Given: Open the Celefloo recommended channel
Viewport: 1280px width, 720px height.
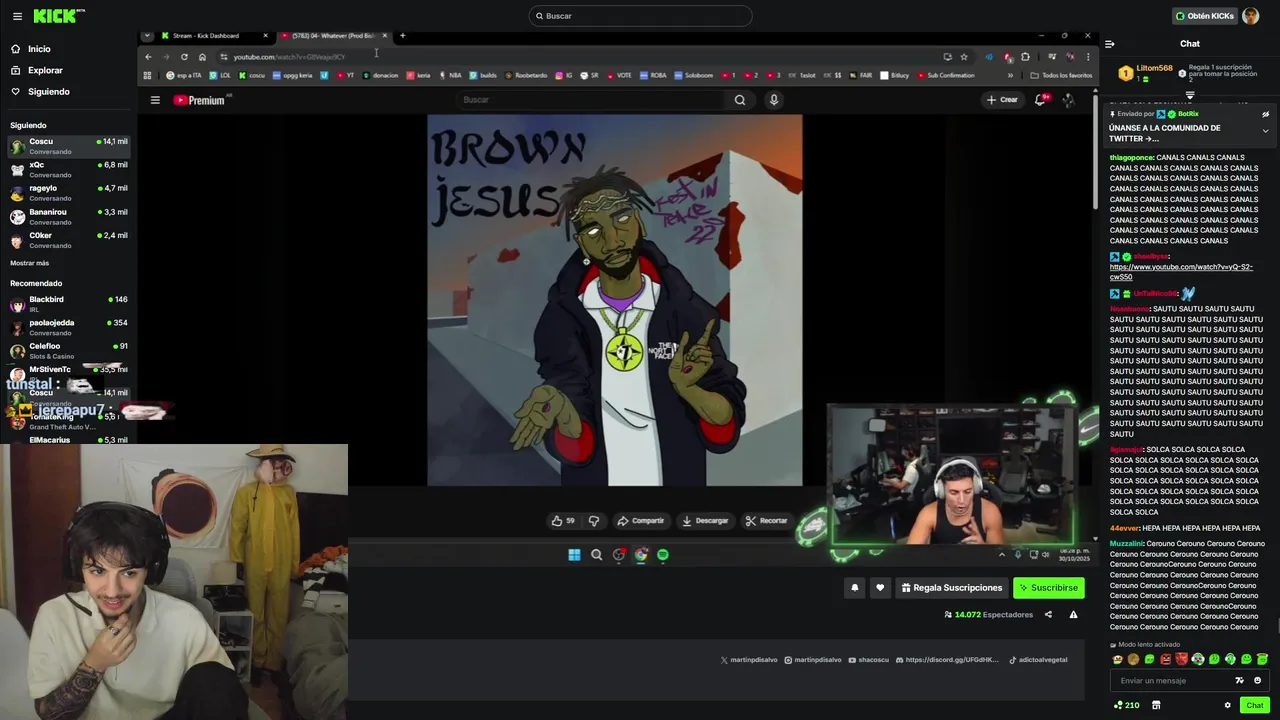Looking at the screenshot, I should [x=68, y=350].
